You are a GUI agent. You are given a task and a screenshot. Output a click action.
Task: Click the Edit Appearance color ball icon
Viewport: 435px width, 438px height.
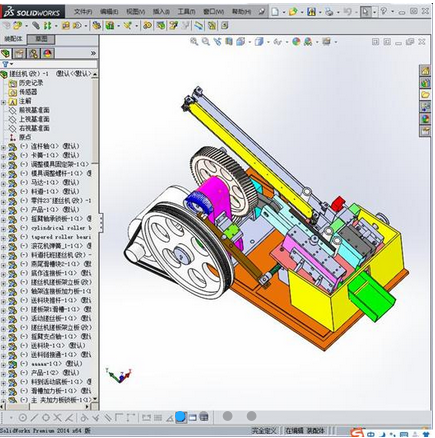(x=296, y=42)
